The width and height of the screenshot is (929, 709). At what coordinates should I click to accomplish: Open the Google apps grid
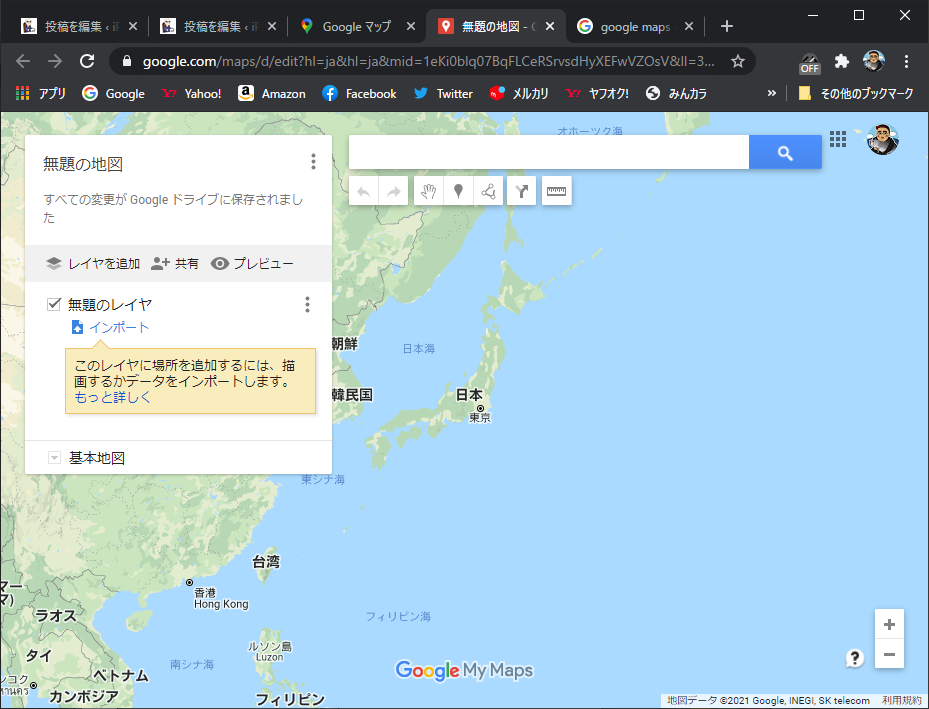pyautogui.click(x=838, y=139)
